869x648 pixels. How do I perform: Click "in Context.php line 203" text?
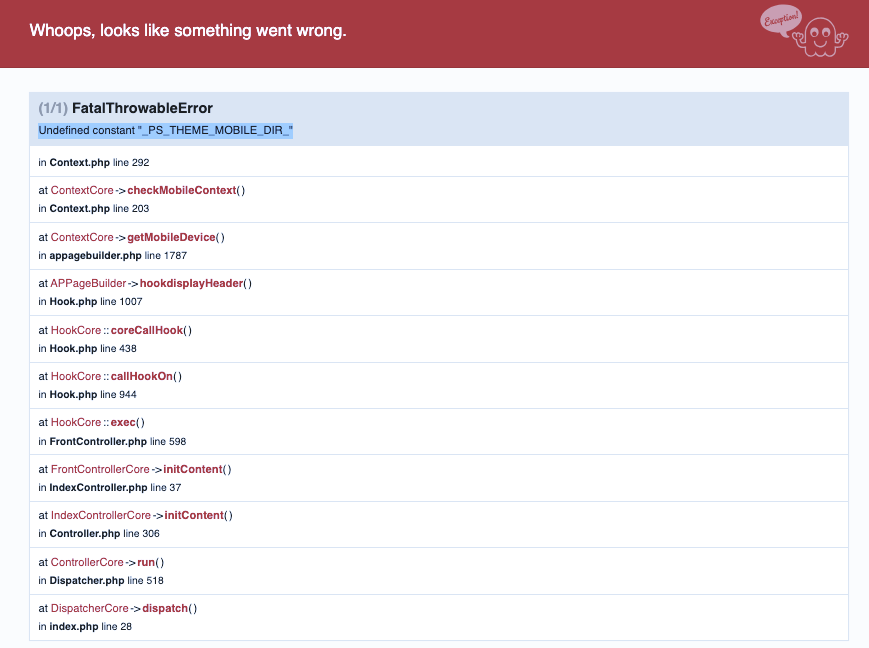pos(94,208)
